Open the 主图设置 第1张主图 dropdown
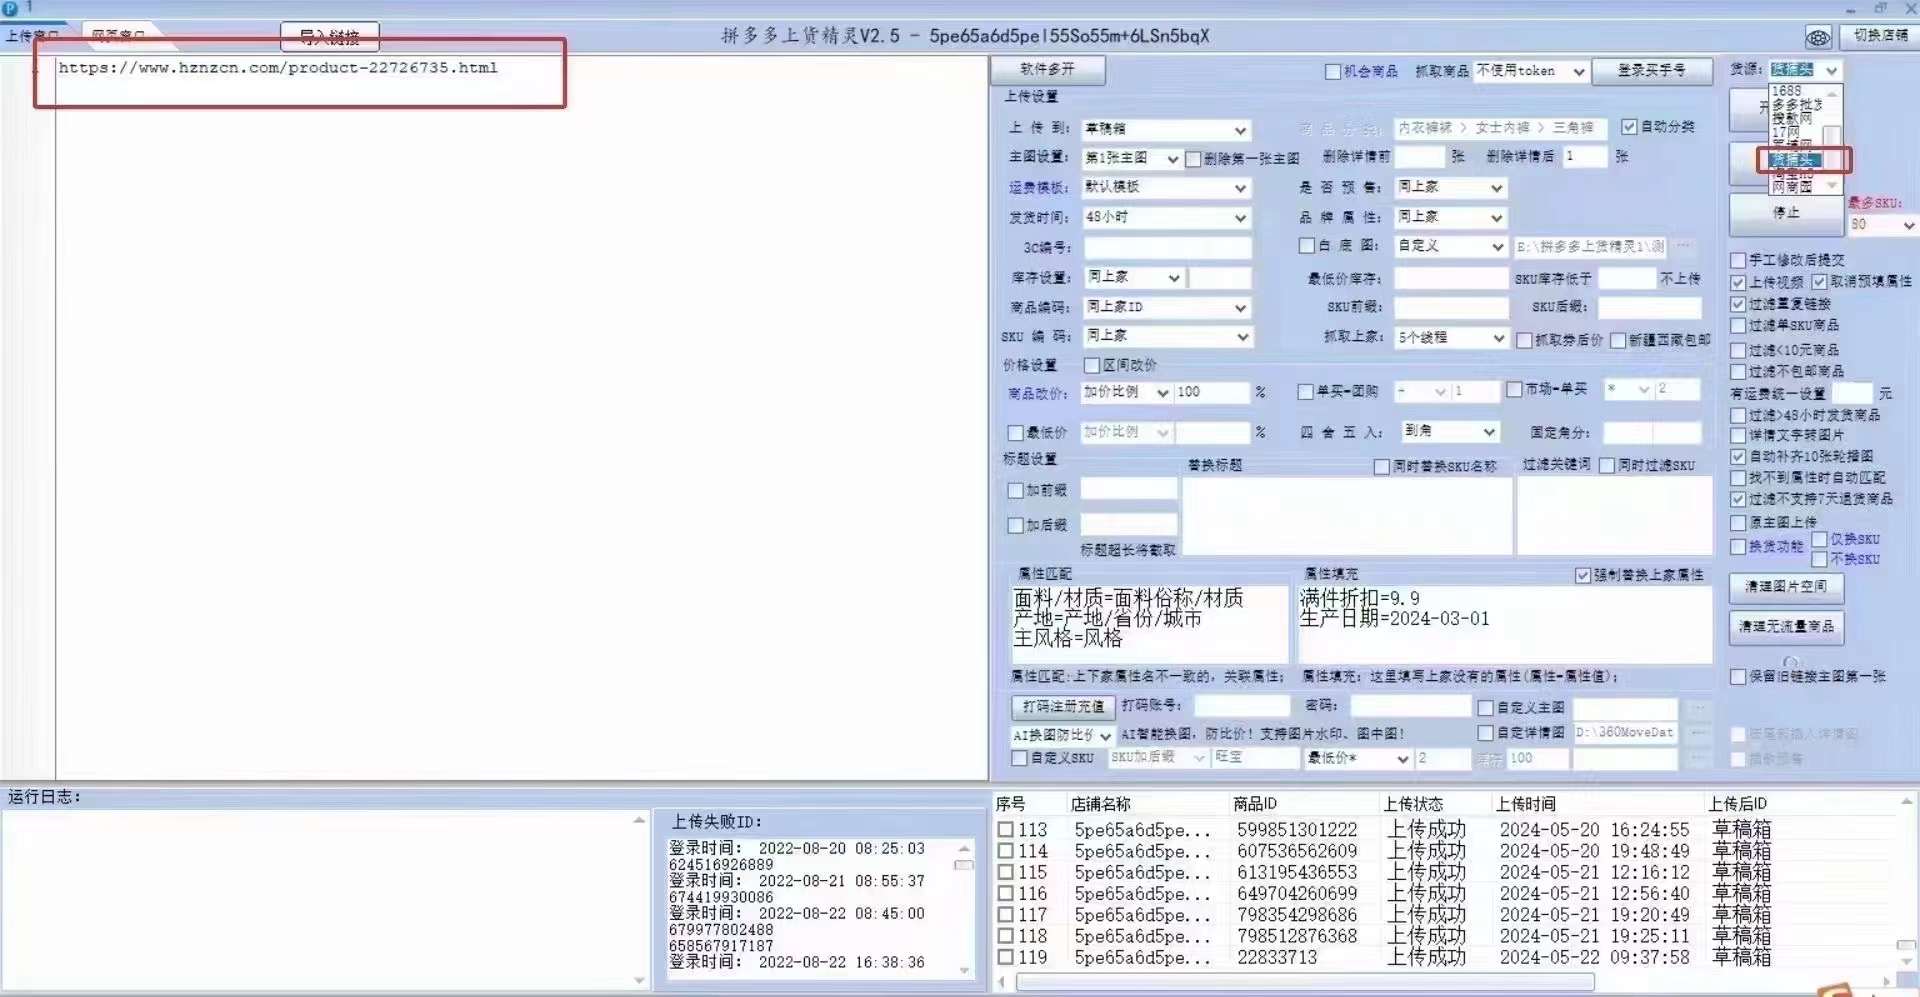Screen dimensions: 1920x997 [x=1132, y=159]
